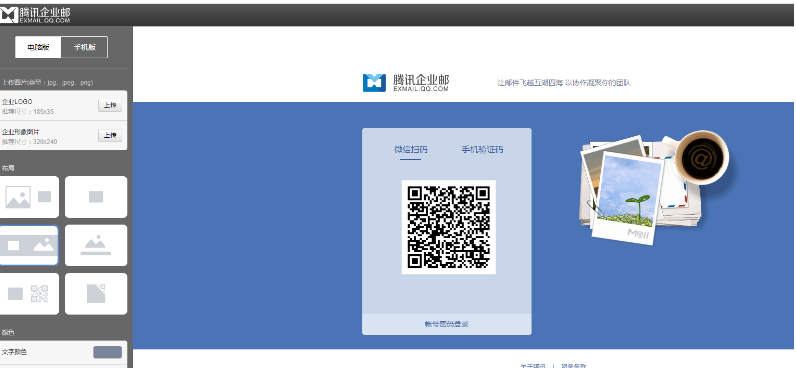Click 上传 button for 企业LOGO
Viewport: 796px width, 368px height.
pyautogui.click(x=110, y=105)
